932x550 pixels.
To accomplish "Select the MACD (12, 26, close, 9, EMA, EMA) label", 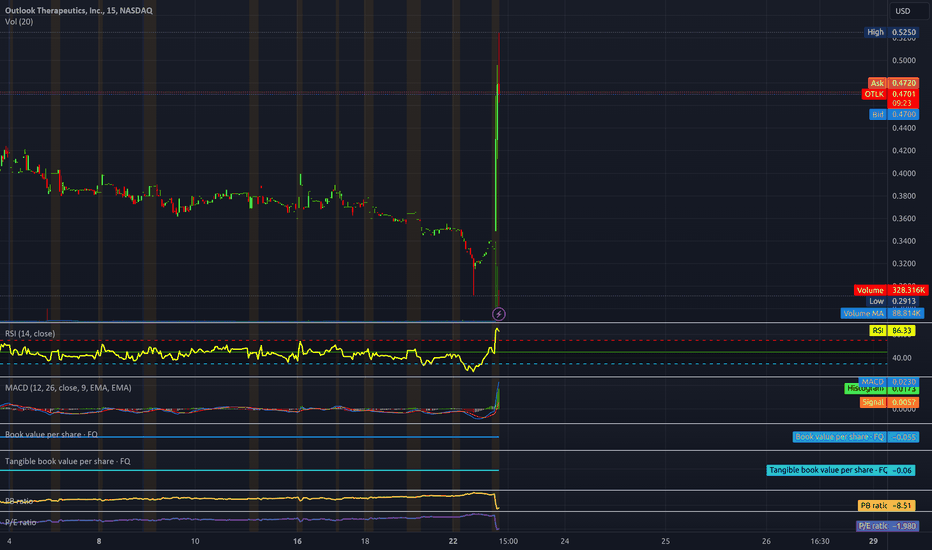I will pyautogui.click(x=68, y=388).
